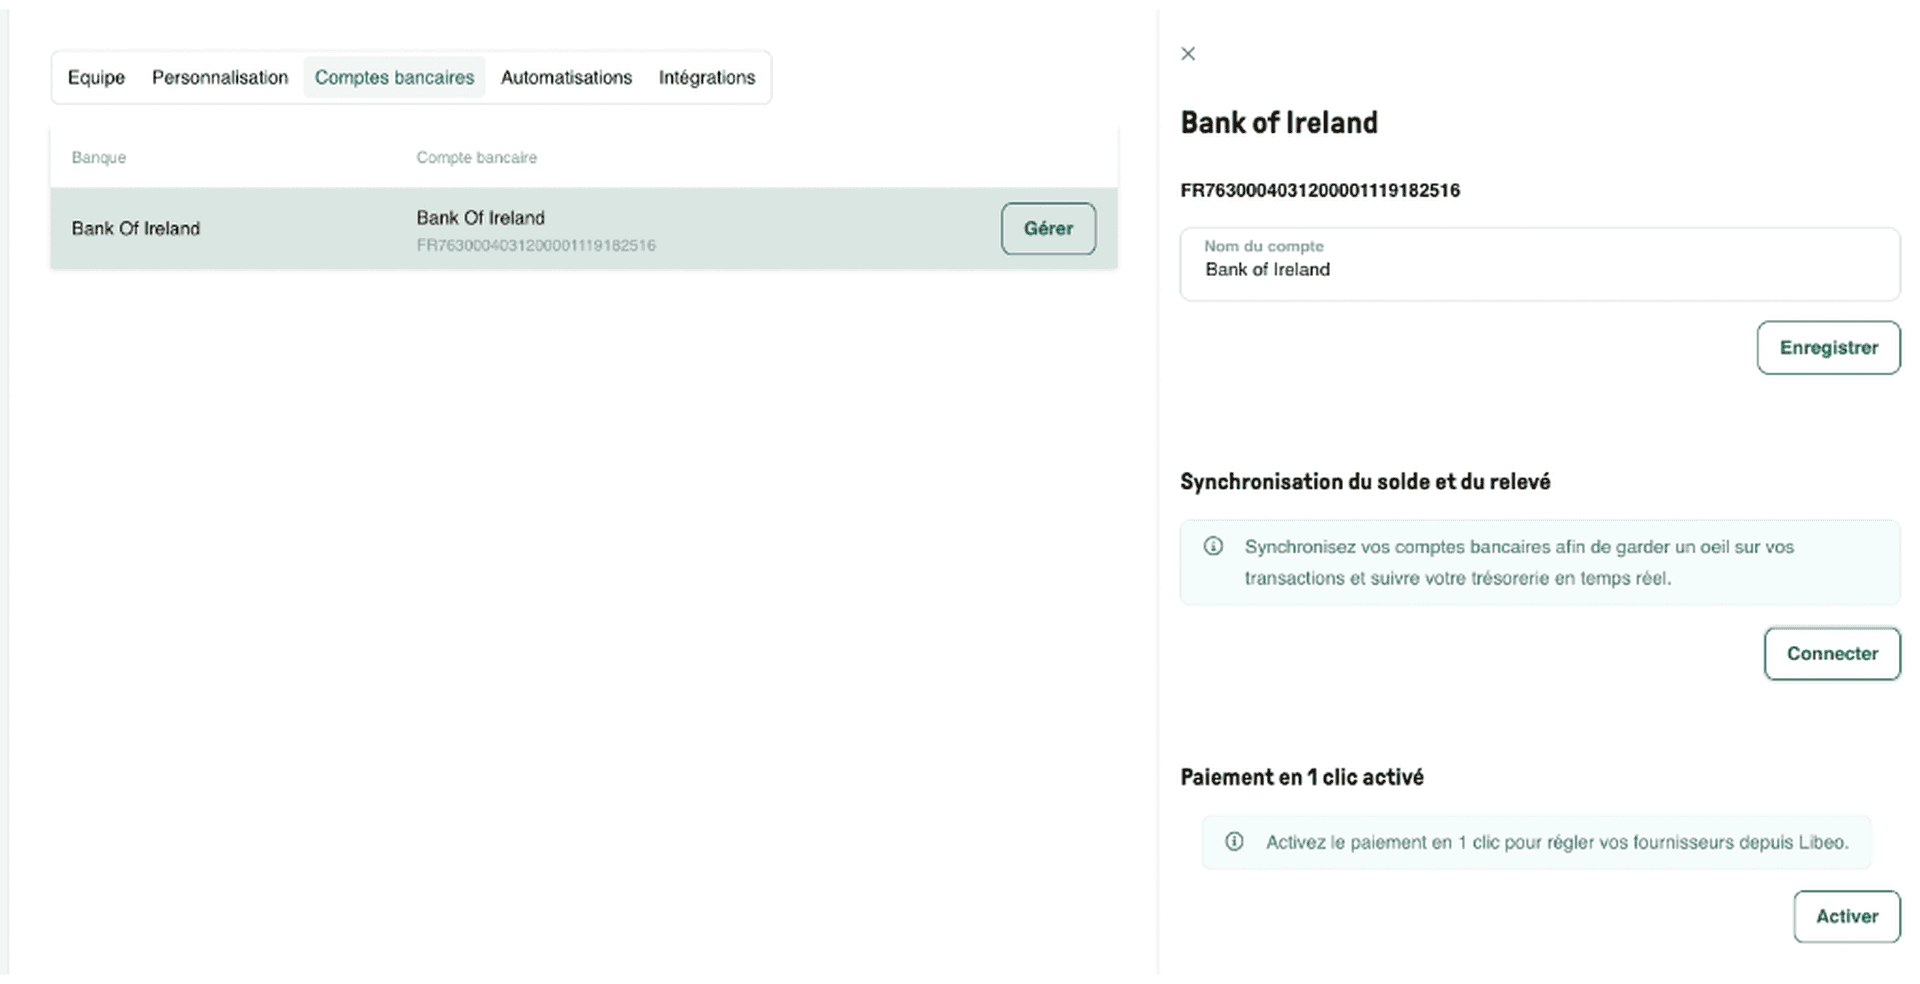Screen dimensions: 1920x984
Task: Open the Personnalisation tab
Action: 220,77
